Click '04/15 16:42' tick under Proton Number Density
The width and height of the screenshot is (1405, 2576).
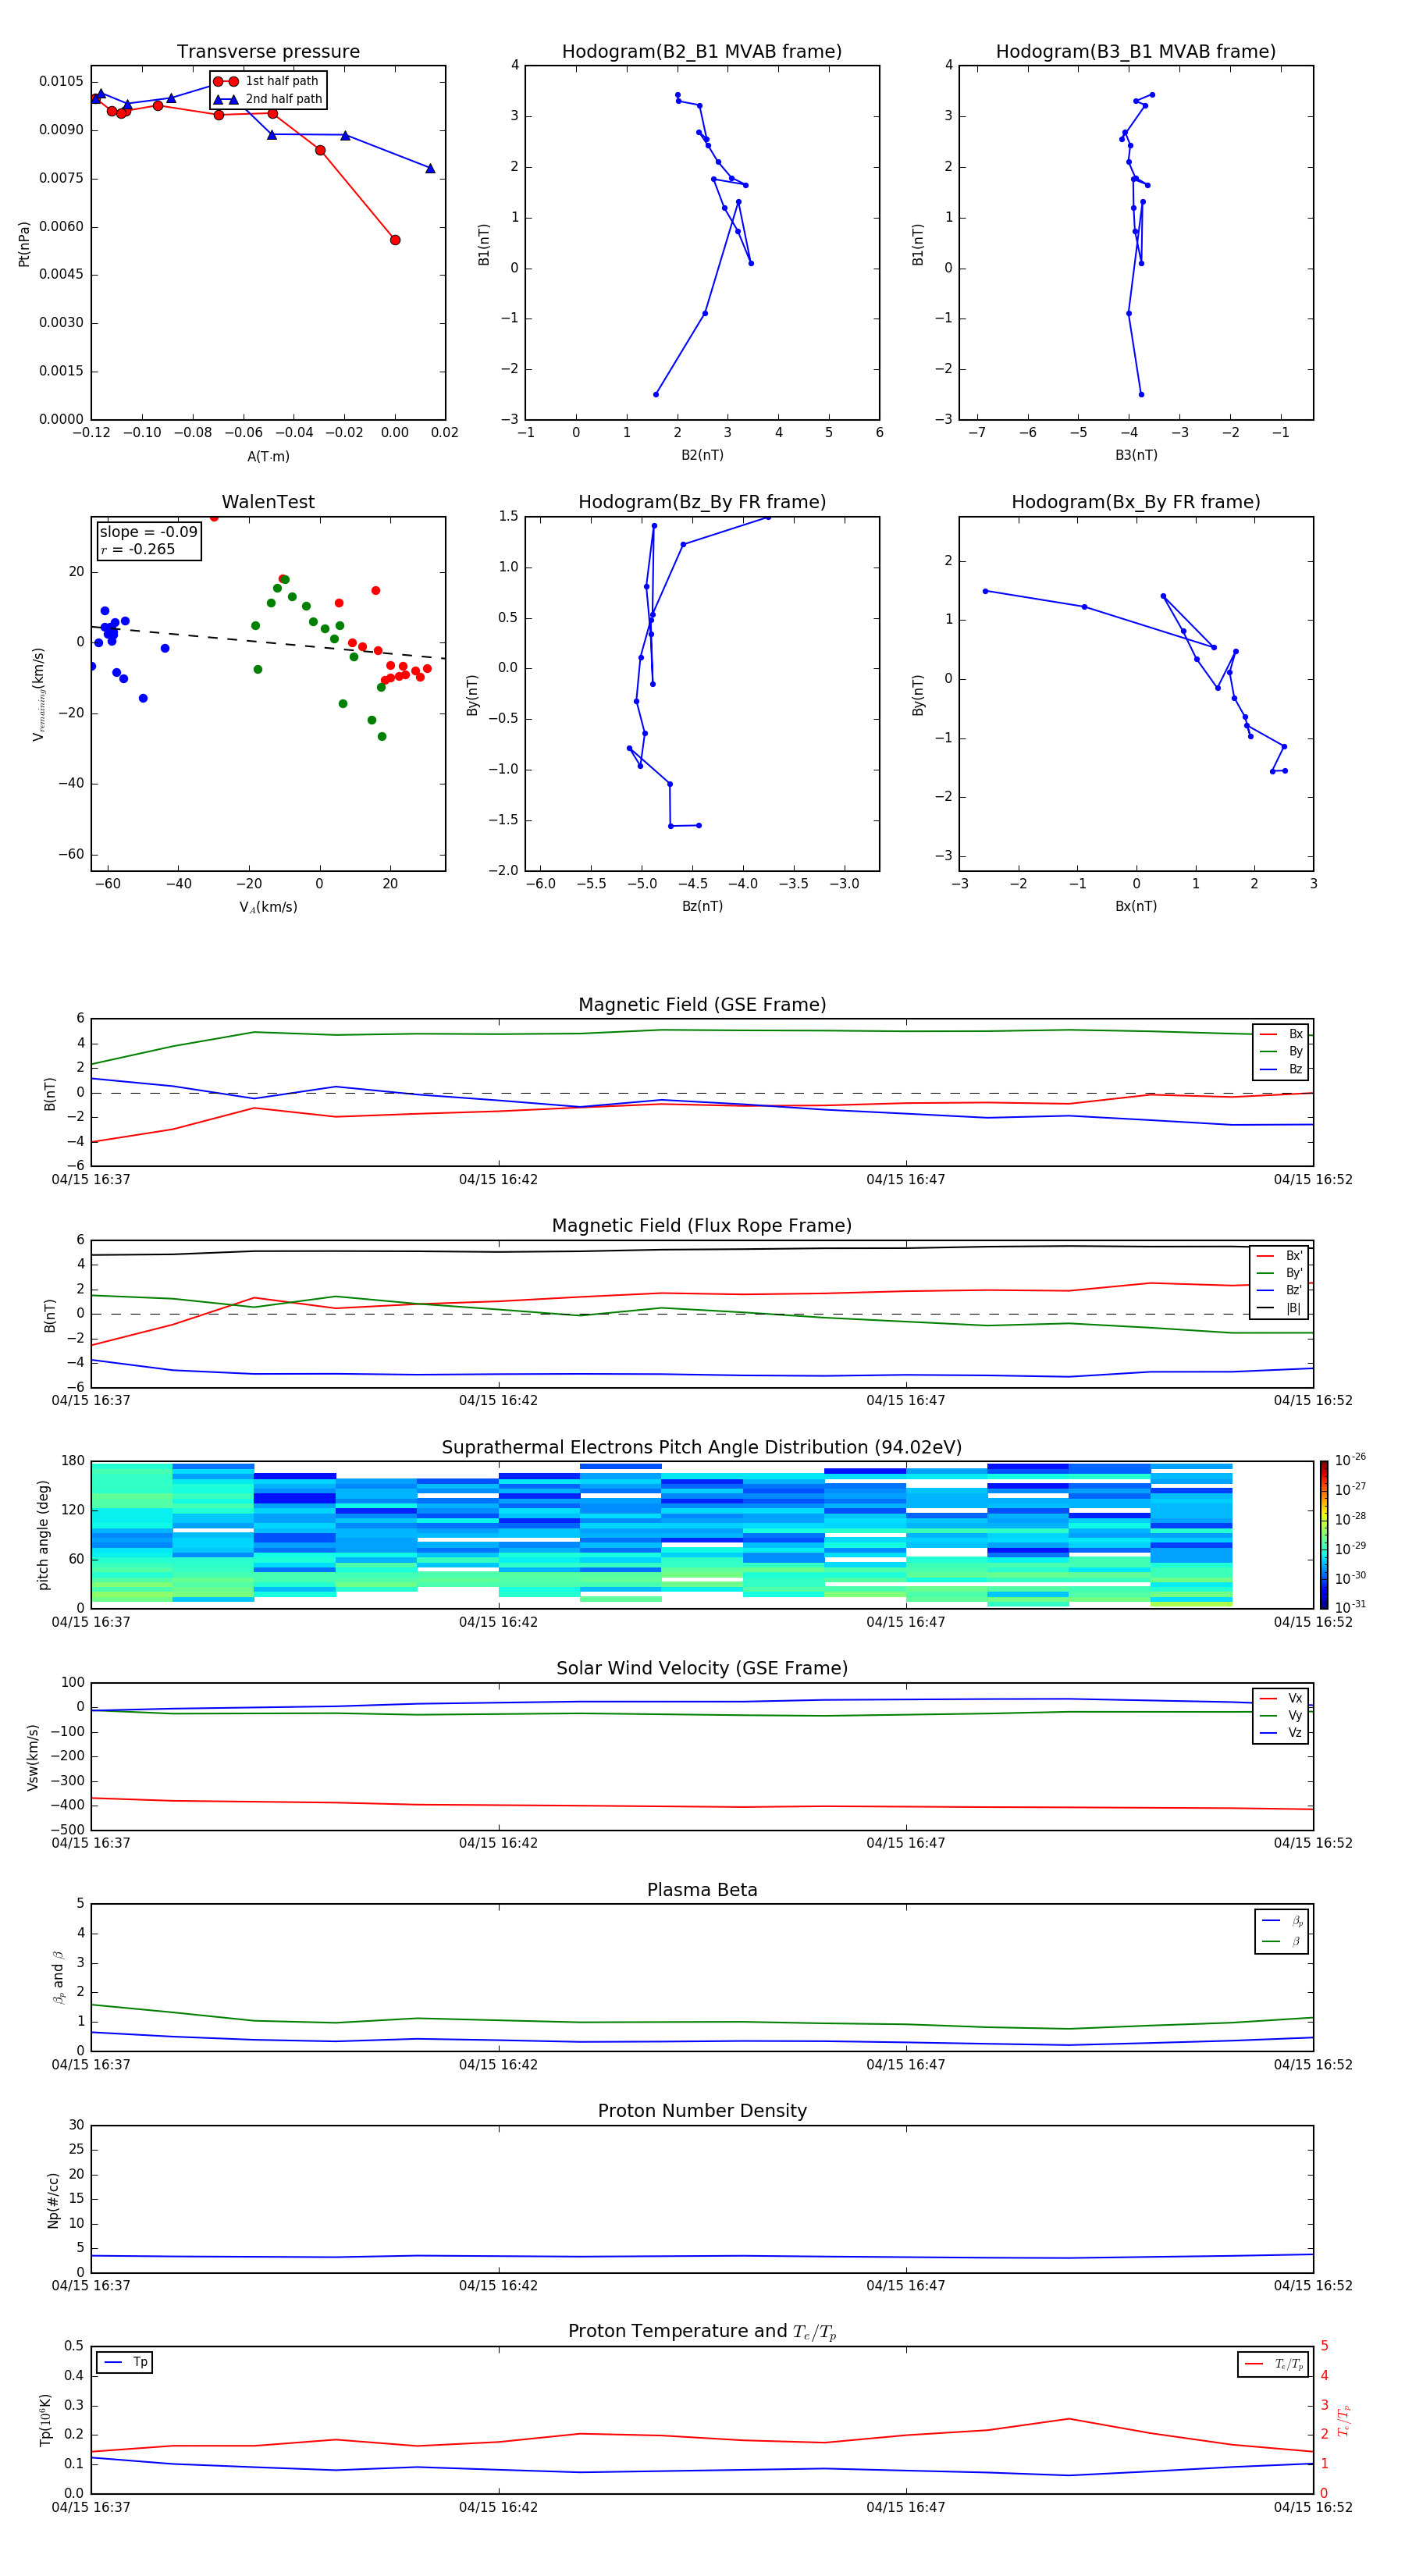(498, 2286)
